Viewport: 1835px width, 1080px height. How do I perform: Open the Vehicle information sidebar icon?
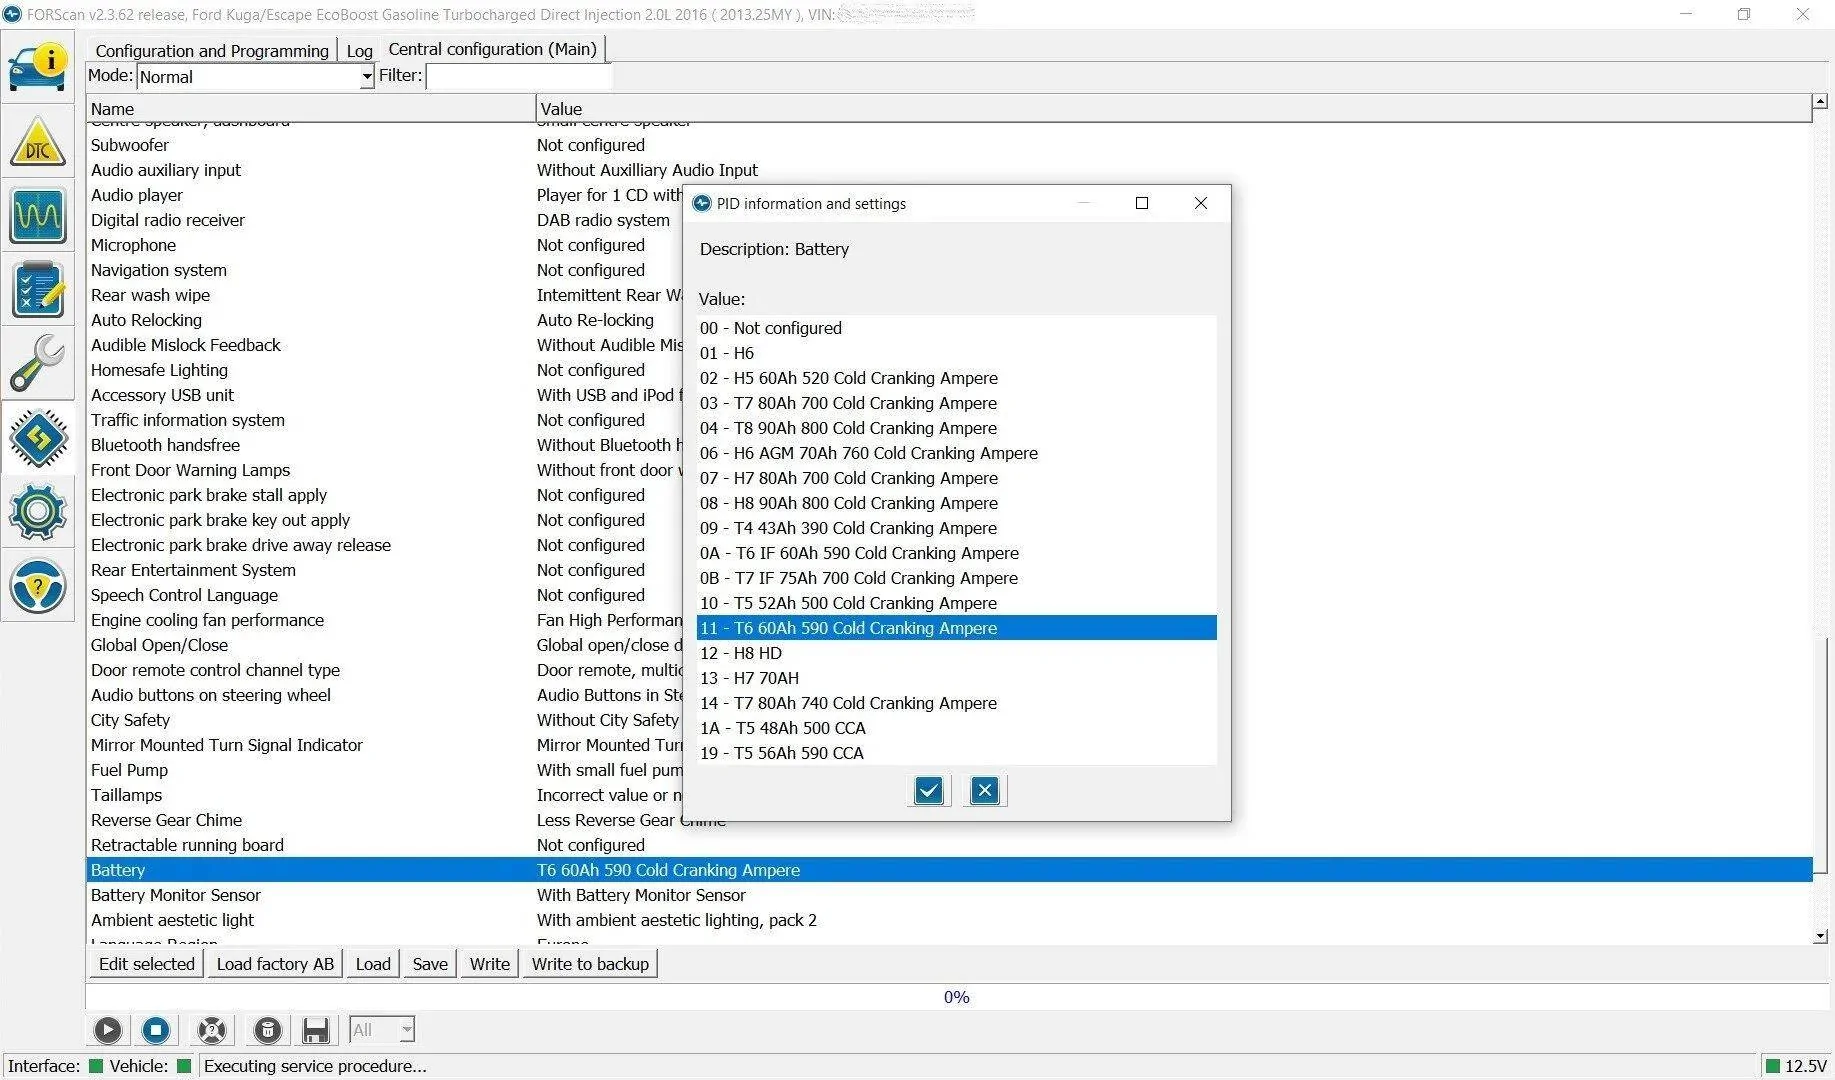coord(38,67)
